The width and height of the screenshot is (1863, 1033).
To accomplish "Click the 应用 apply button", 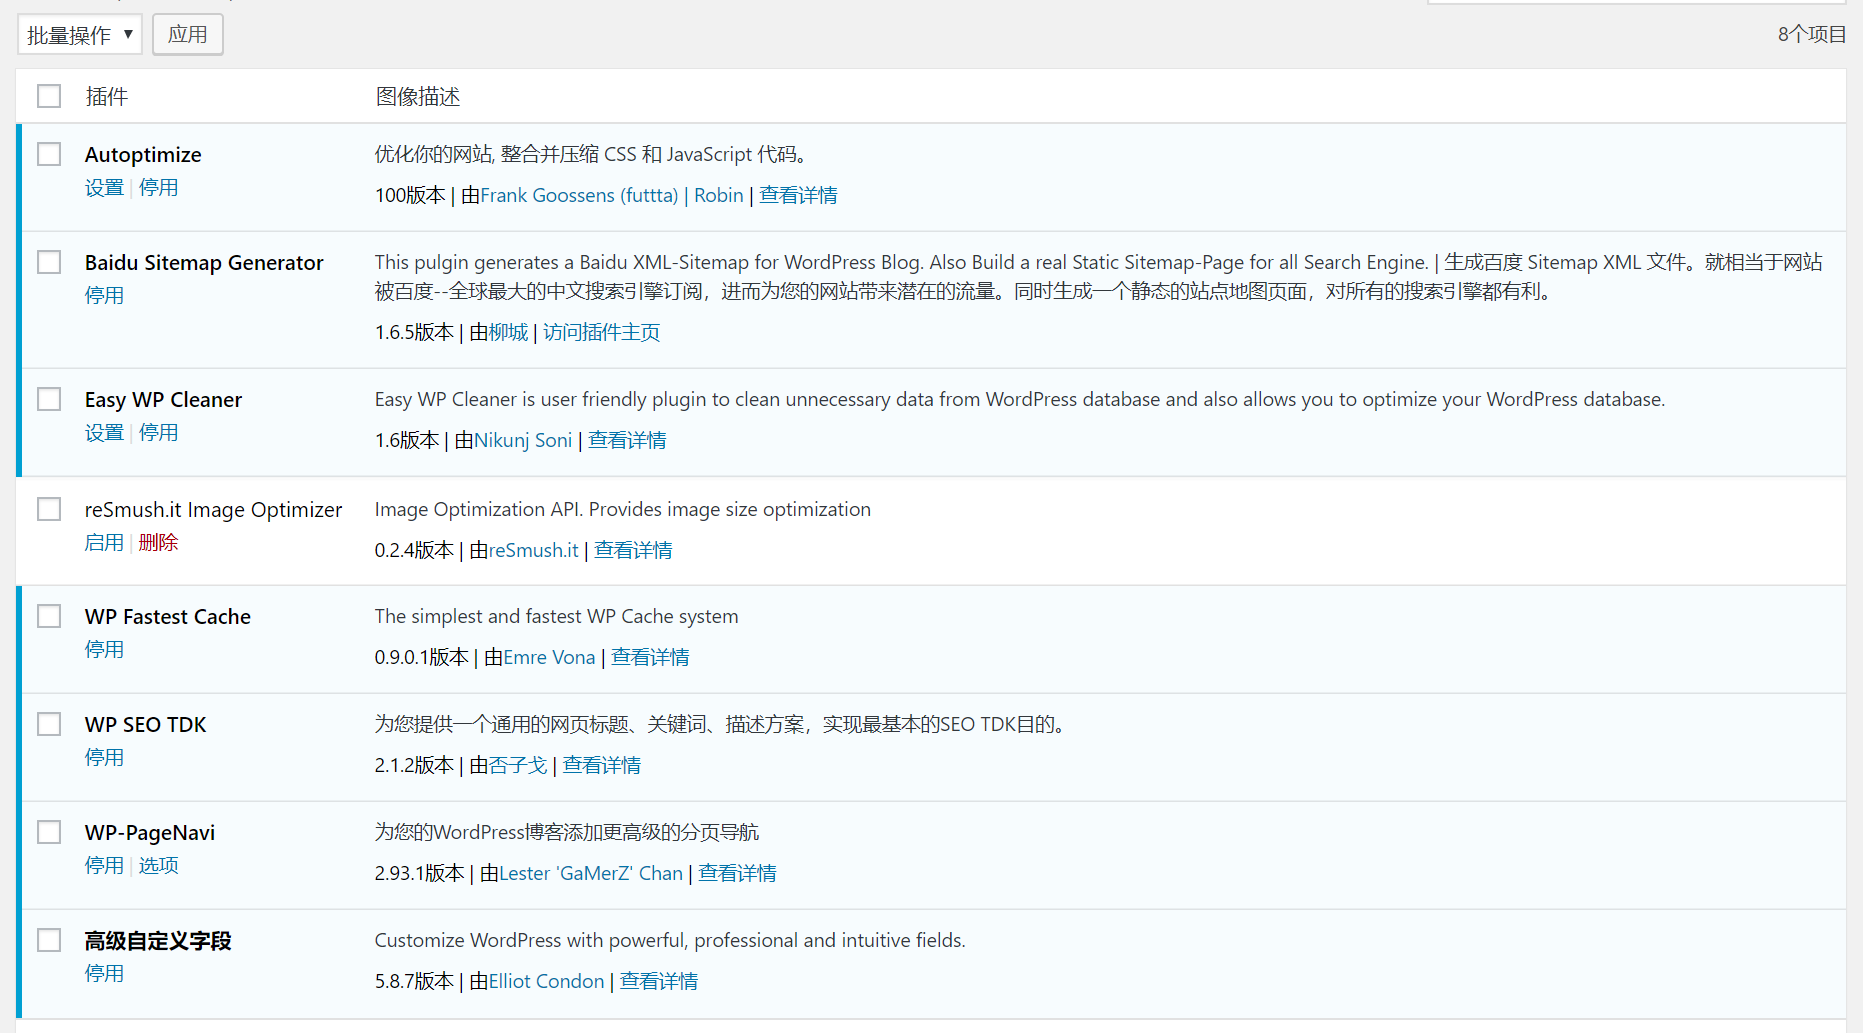I will point(188,35).
